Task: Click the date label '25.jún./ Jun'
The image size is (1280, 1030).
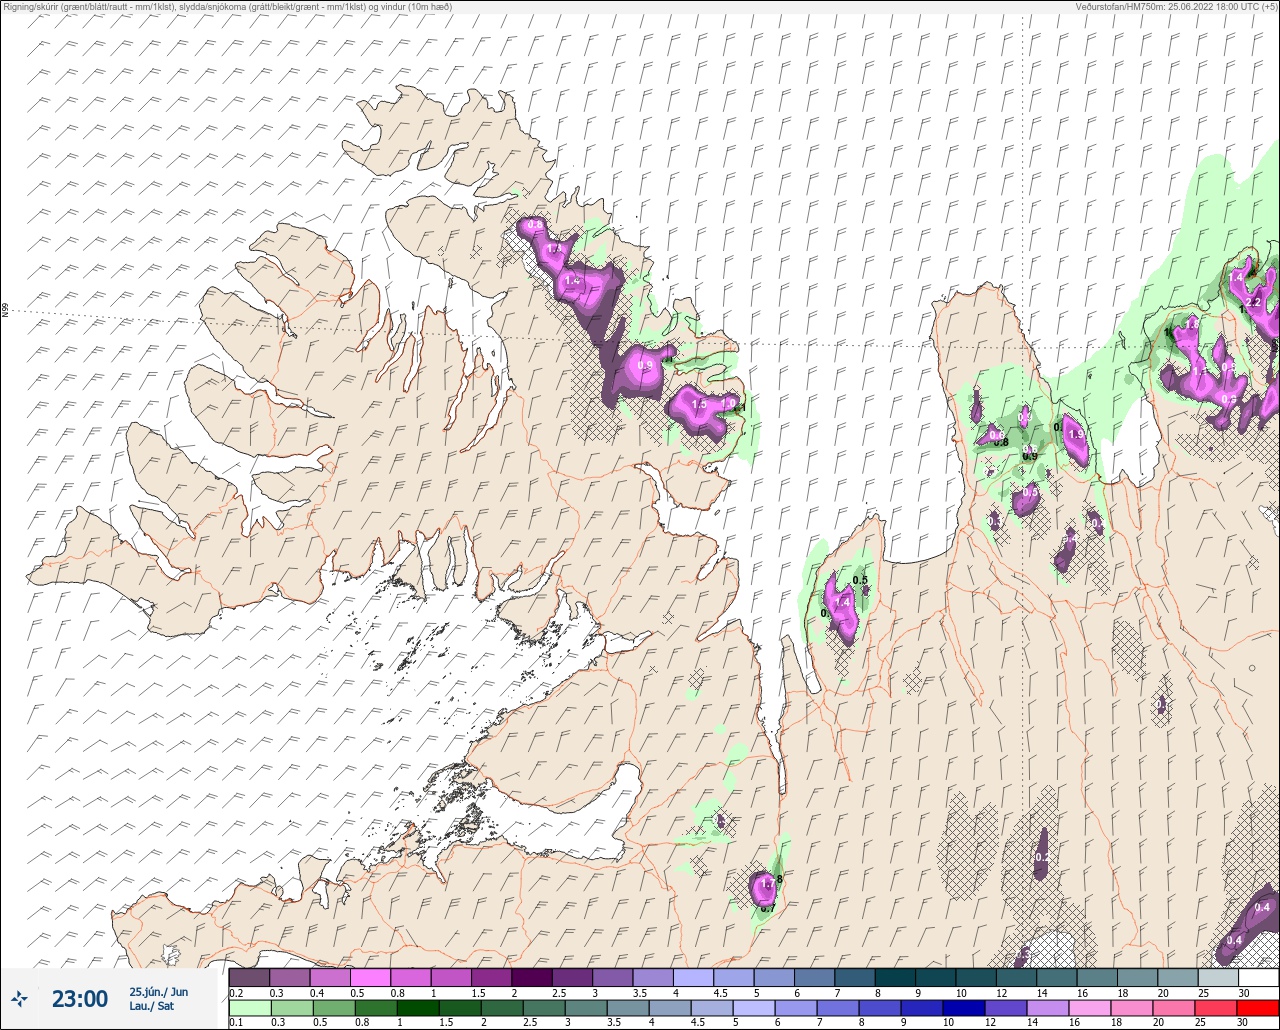Action: [158, 991]
